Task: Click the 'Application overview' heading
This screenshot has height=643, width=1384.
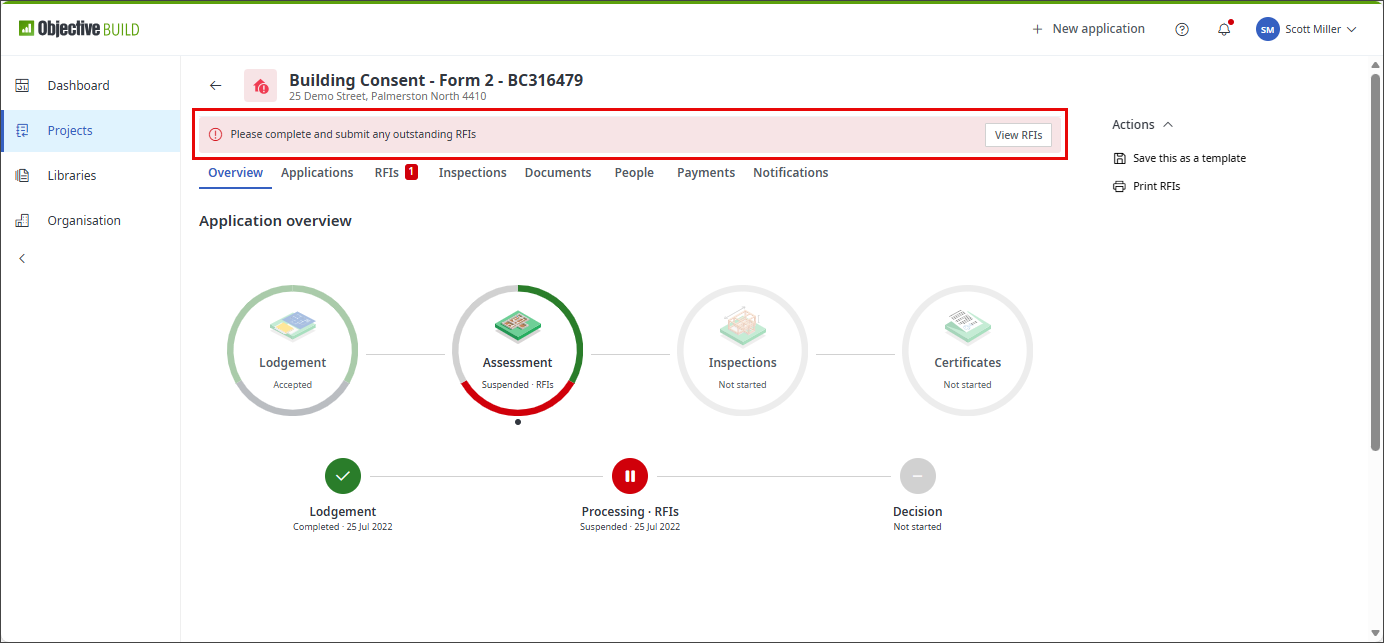Action: point(275,221)
